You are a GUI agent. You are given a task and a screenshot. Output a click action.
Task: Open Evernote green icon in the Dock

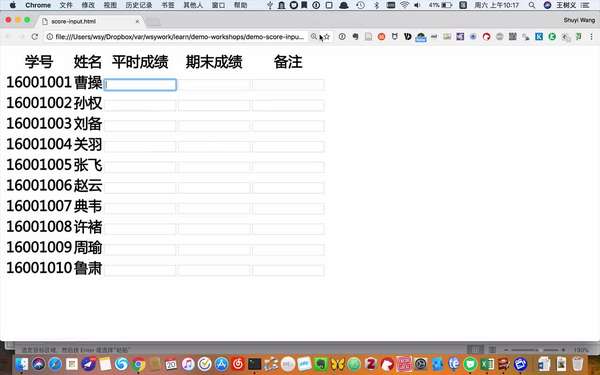[x=321, y=364]
